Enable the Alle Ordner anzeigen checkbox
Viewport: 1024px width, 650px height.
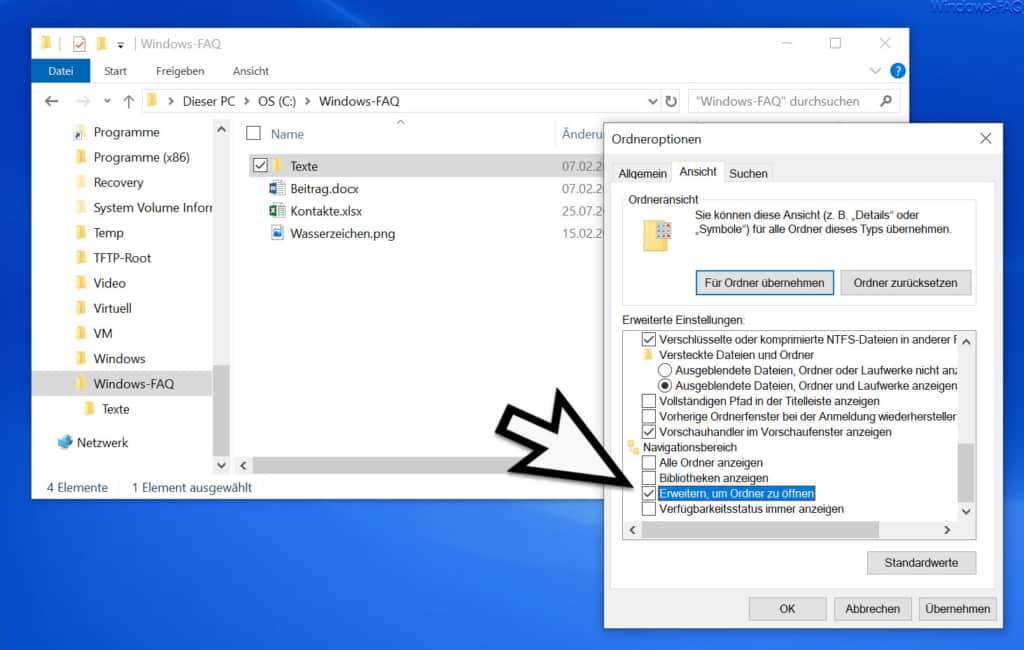[649, 463]
